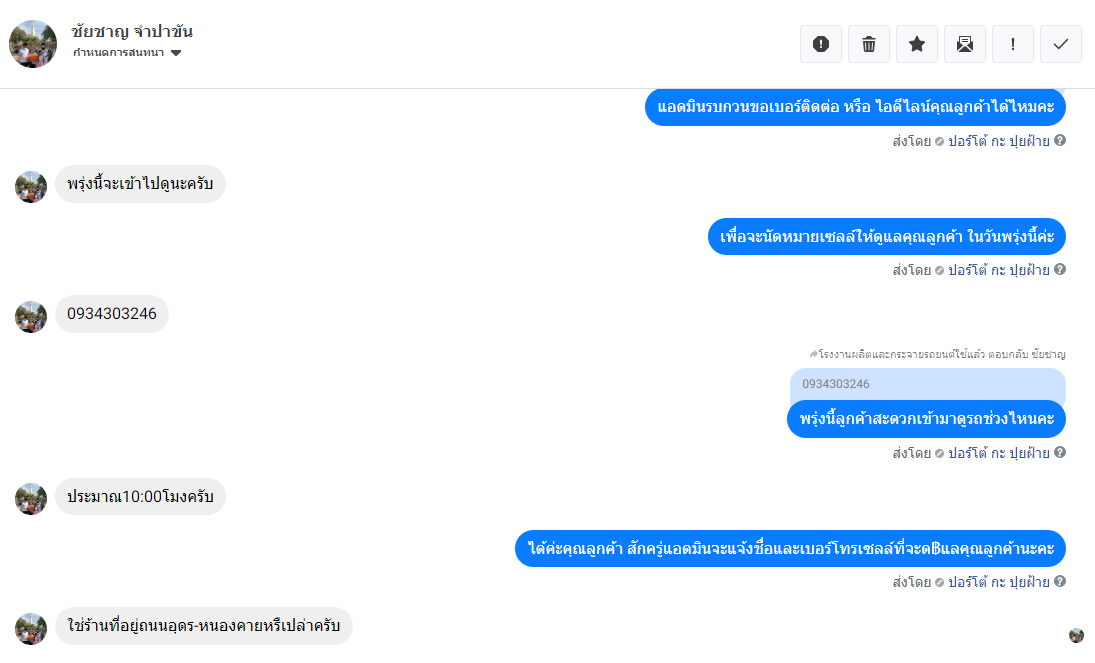Click the small seen-by avatar at bottom right
The image size is (1095, 663).
(x=1076, y=635)
